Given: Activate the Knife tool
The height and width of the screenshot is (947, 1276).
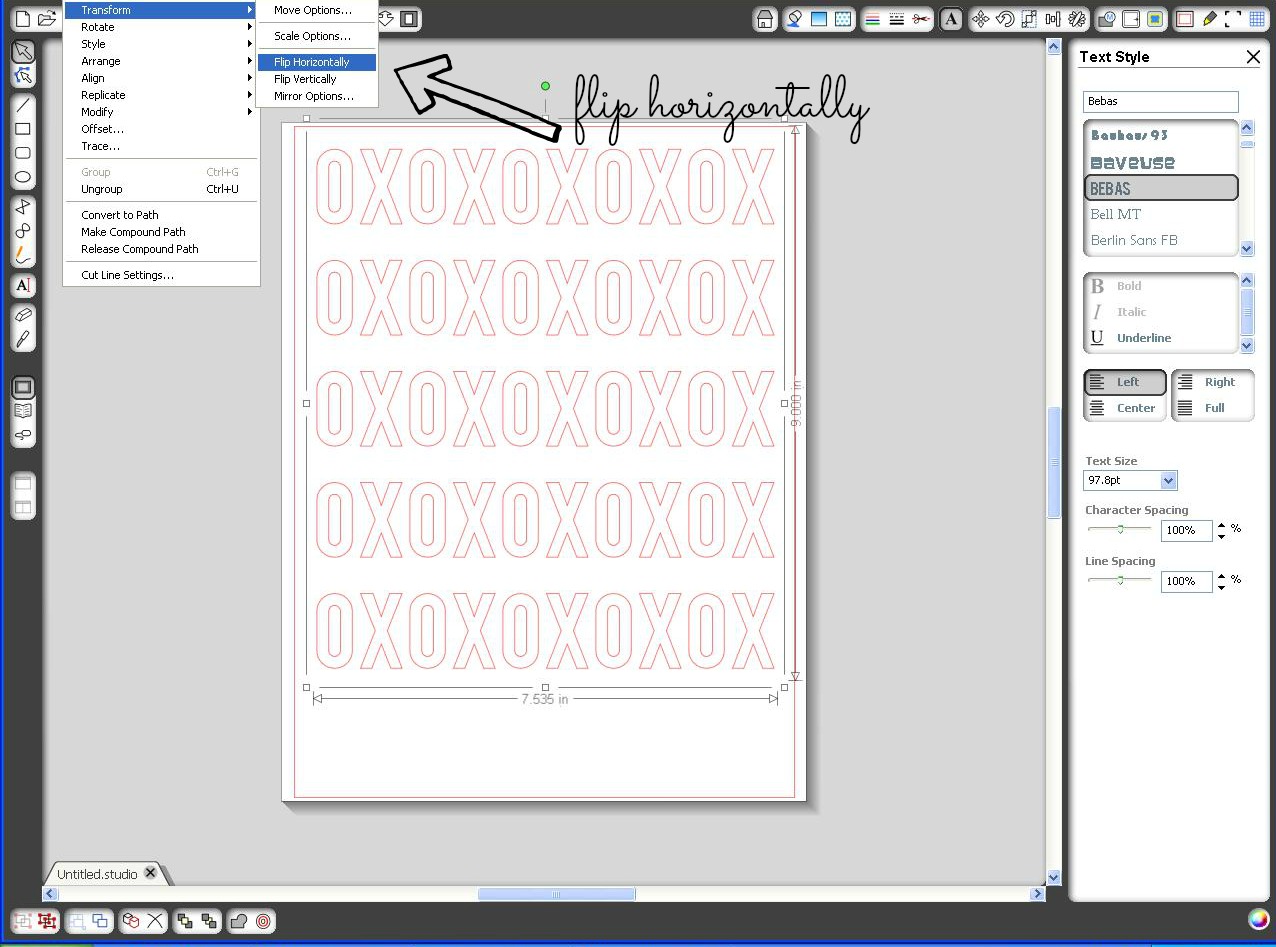Looking at the screenshot, I should click(x=23, y=339).
